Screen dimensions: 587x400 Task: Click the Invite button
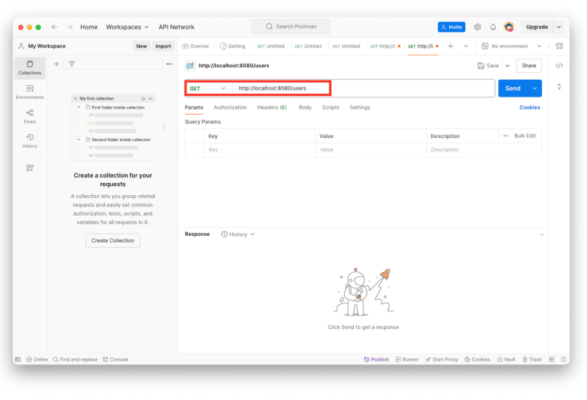click(x=451, y=27)
